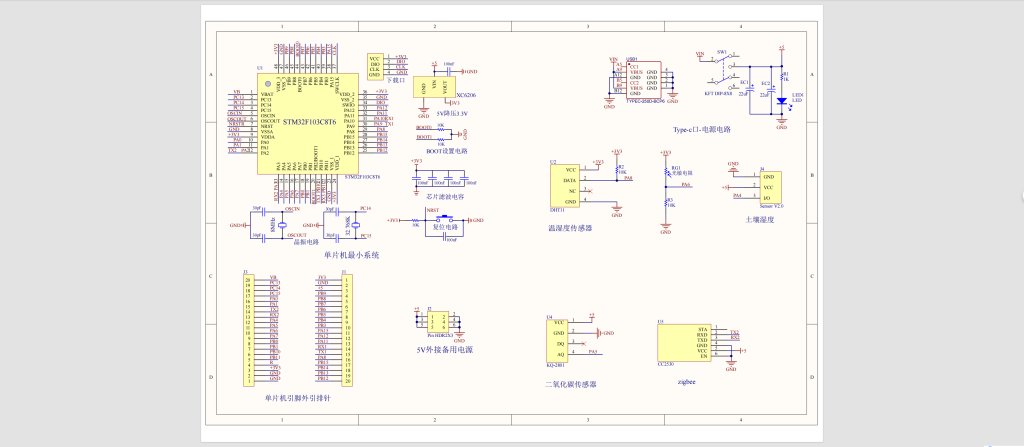Click the Sensor V2.0 soil humidity block
The height and width of the screenshot is (447, 1024).
pos(770,187)
